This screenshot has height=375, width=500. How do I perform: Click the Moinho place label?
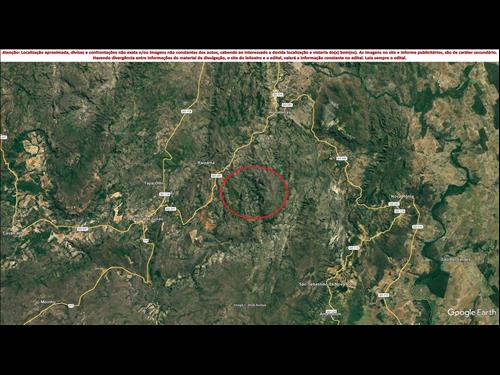pos(47,302)
